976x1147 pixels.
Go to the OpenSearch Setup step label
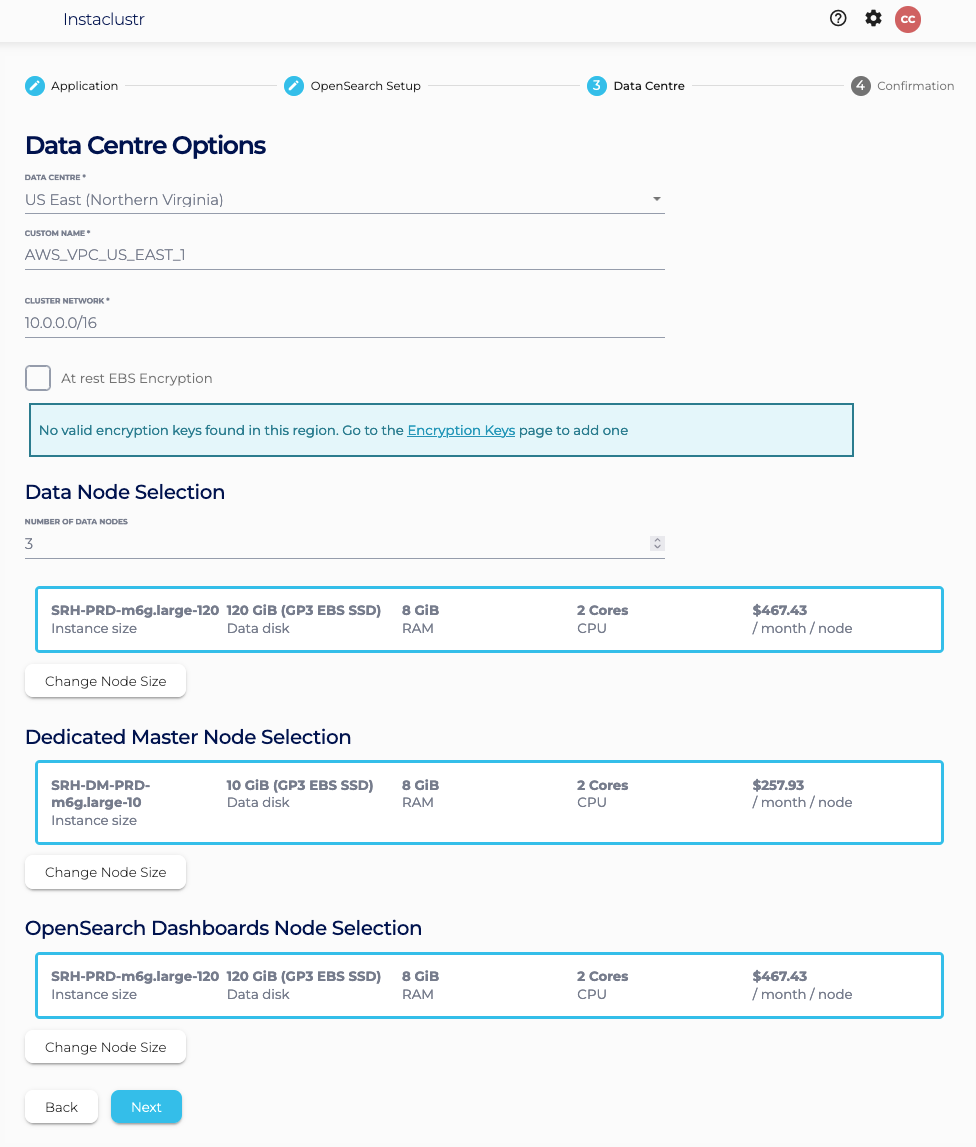click(x=366, y=86)
